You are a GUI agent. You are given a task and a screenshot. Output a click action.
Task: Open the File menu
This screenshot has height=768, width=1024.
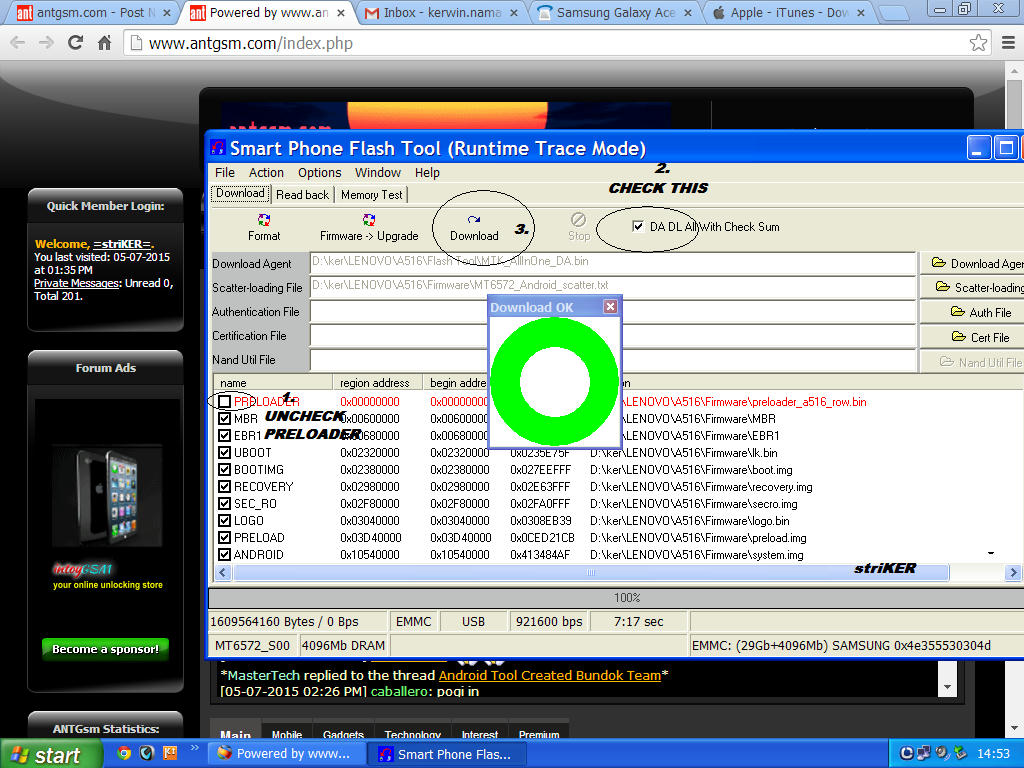tap(225, 172)
